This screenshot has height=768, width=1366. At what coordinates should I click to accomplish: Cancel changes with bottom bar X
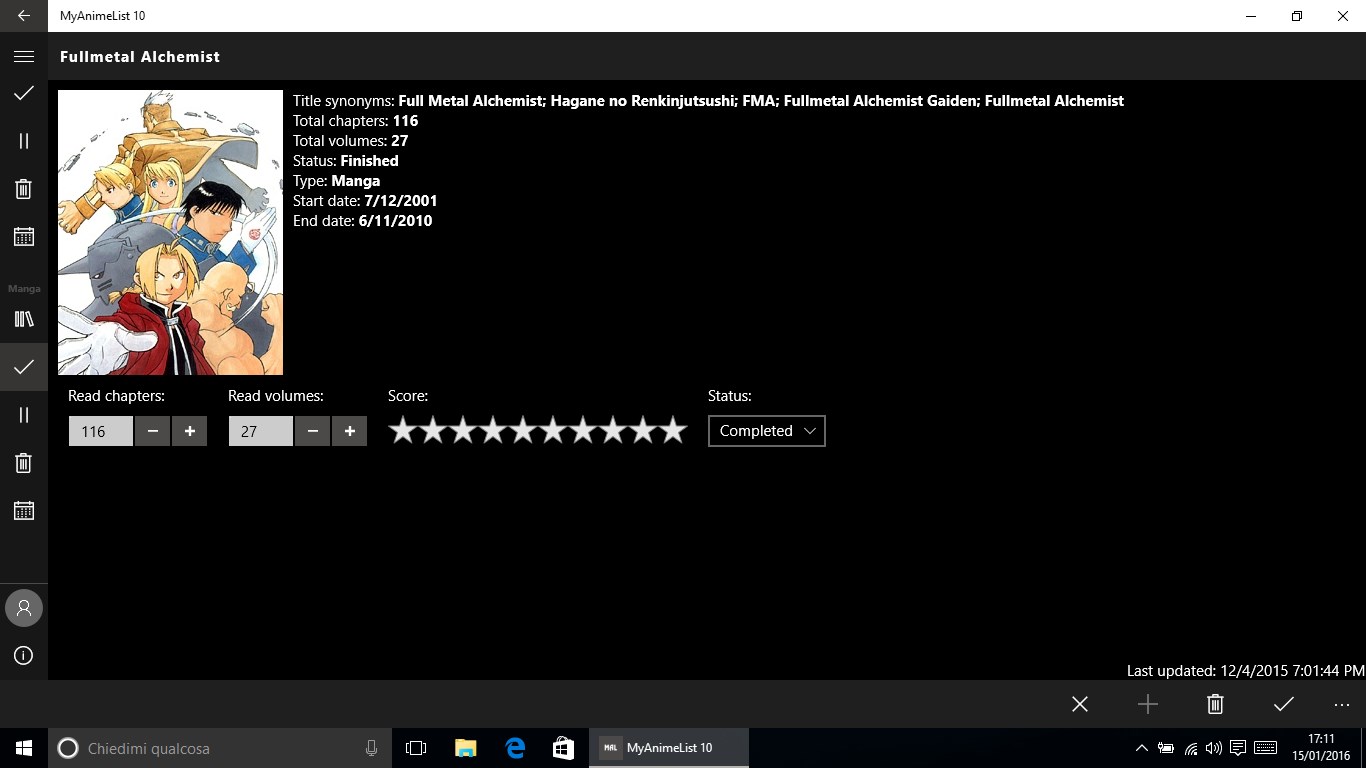point(1080,704)
